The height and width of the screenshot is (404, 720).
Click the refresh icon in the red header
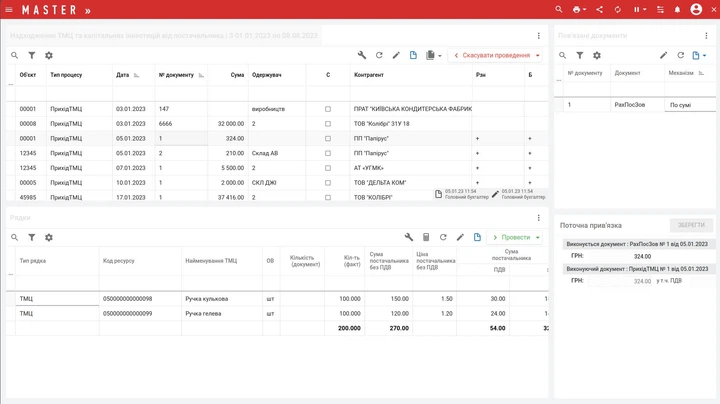coord(618,9)
